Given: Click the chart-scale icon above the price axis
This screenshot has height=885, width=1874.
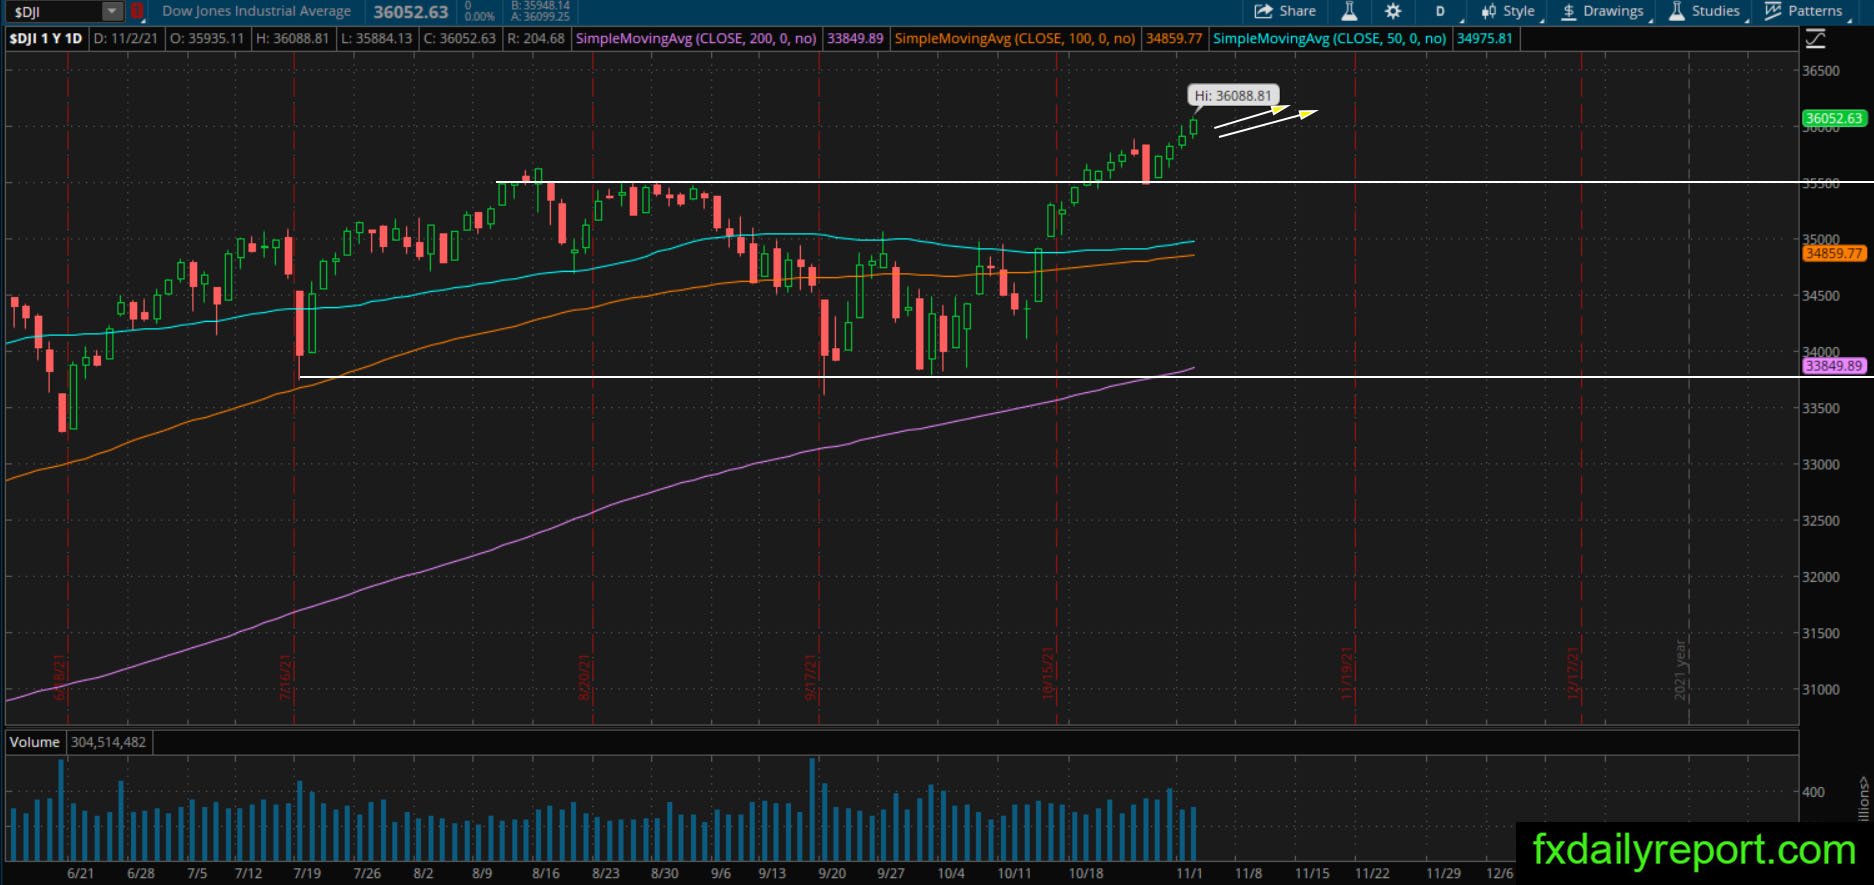Looking at the screenshot, I should [x=1815, y=39].
